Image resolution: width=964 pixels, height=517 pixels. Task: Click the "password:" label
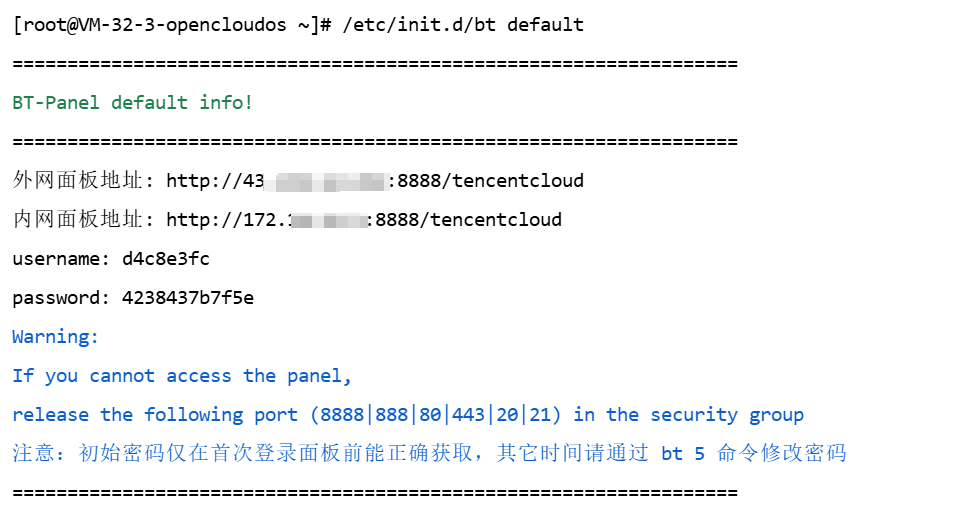[x=61, y=298]
